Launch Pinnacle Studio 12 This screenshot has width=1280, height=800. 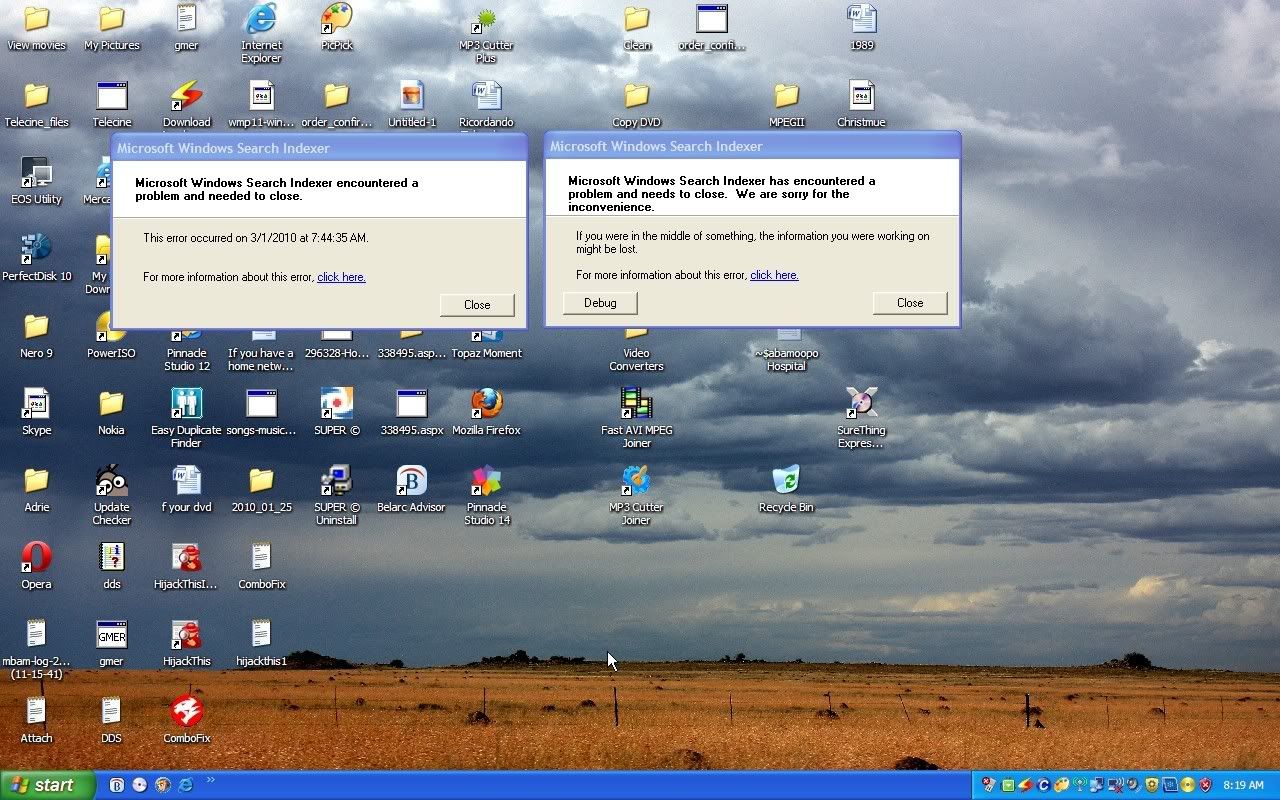(x=186, y=351)
